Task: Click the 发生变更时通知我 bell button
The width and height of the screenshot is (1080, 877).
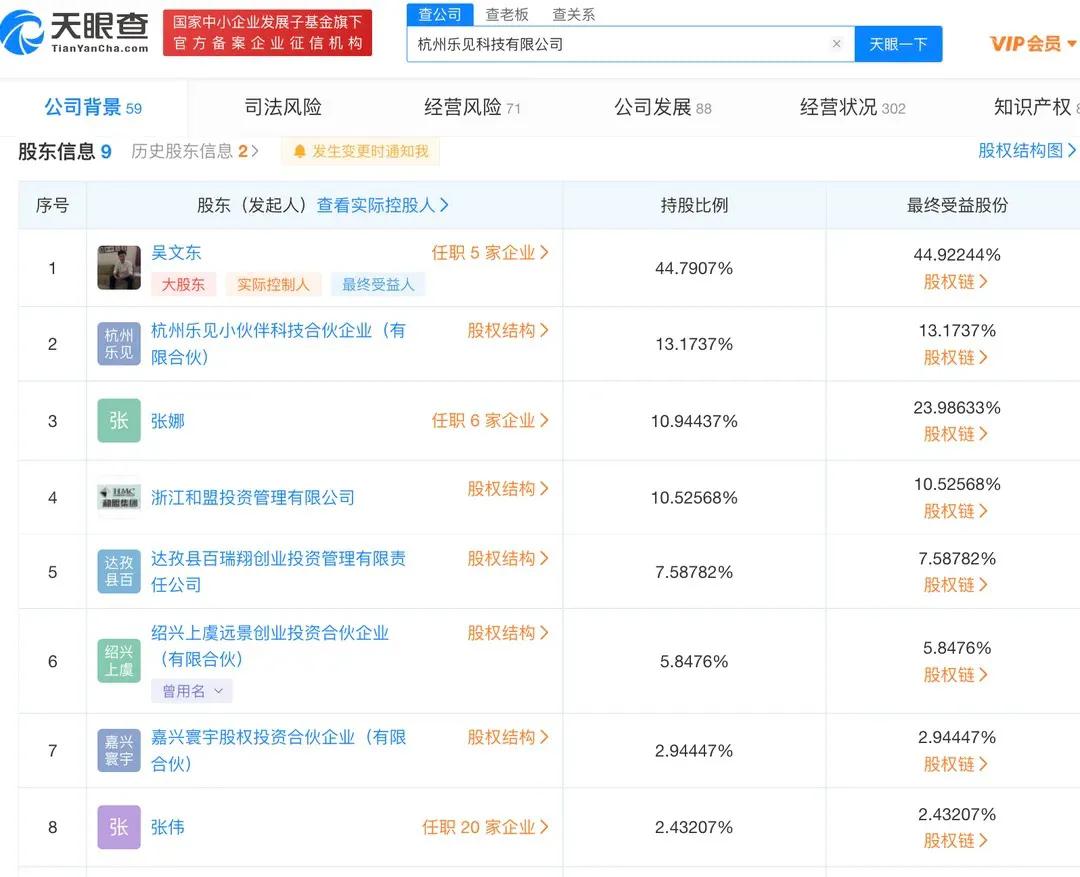Action: [x=360, y=151]
